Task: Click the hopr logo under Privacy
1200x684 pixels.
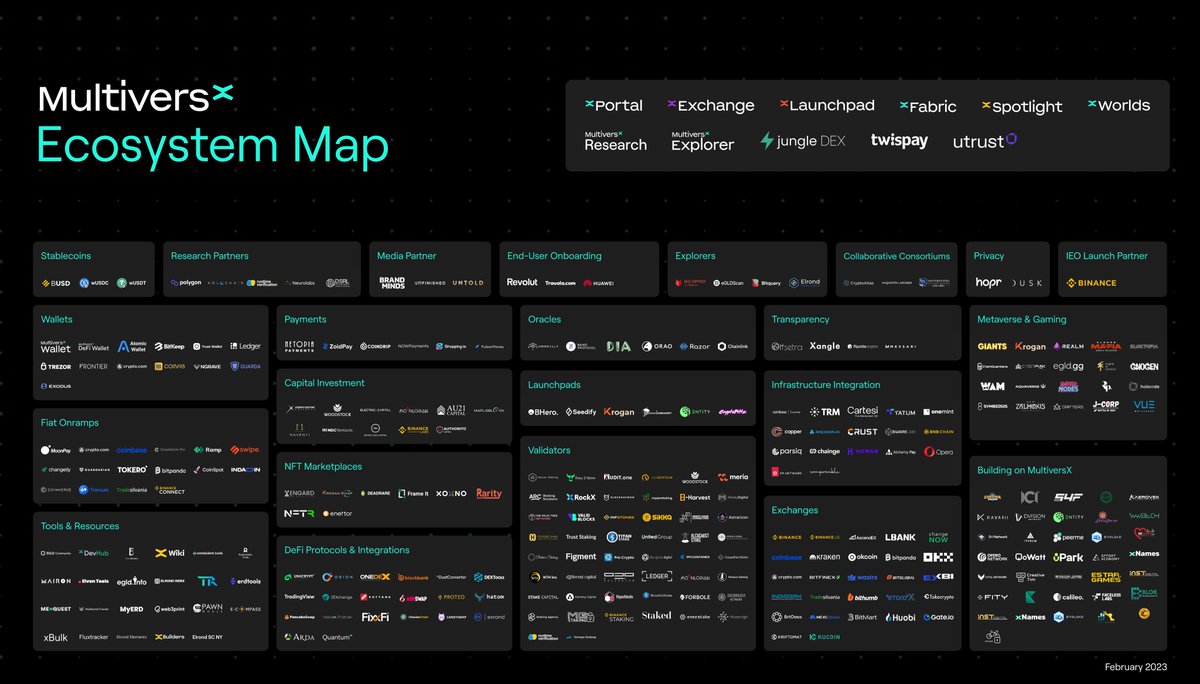Action: [x=989, y=283]
